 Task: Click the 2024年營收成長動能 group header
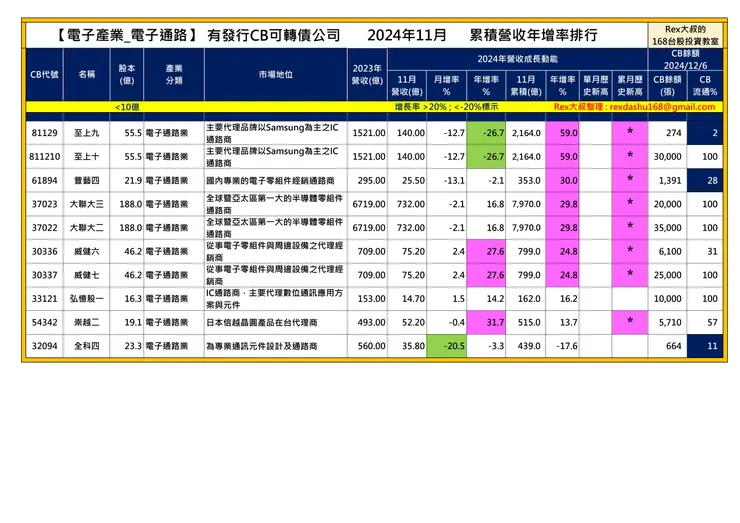coord(517,59)
